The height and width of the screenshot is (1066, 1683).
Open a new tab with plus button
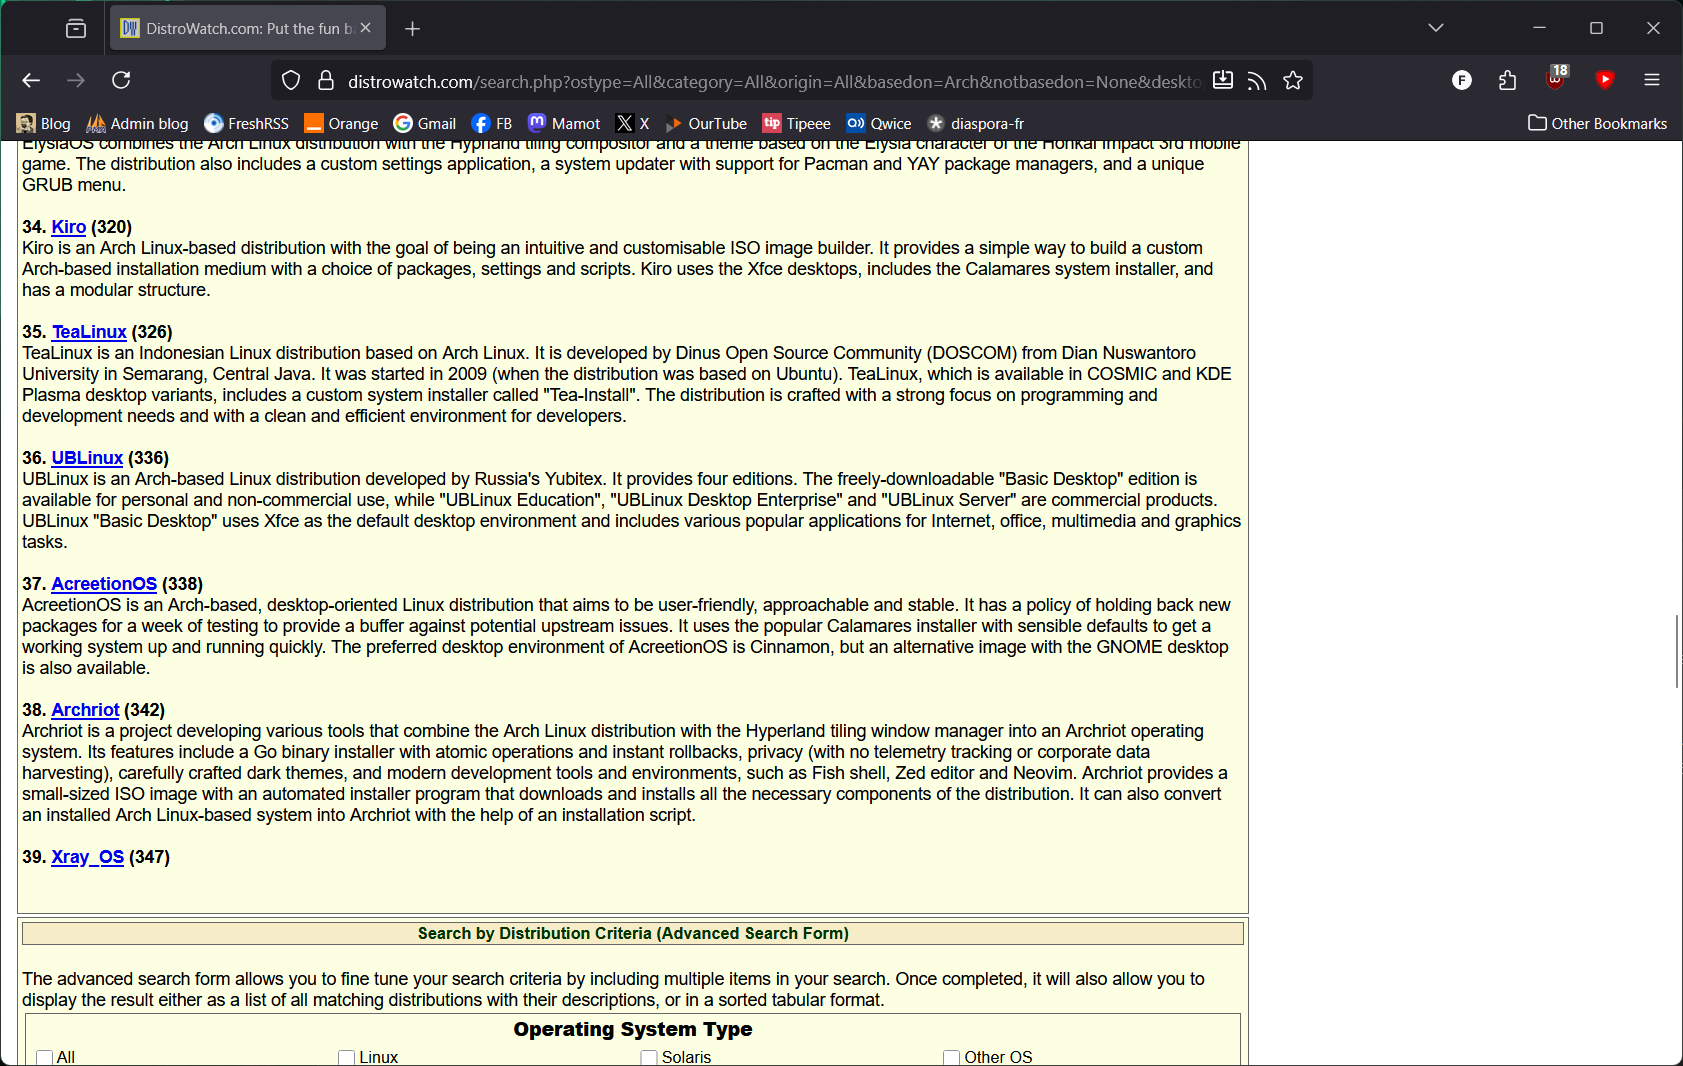point(412,28)
